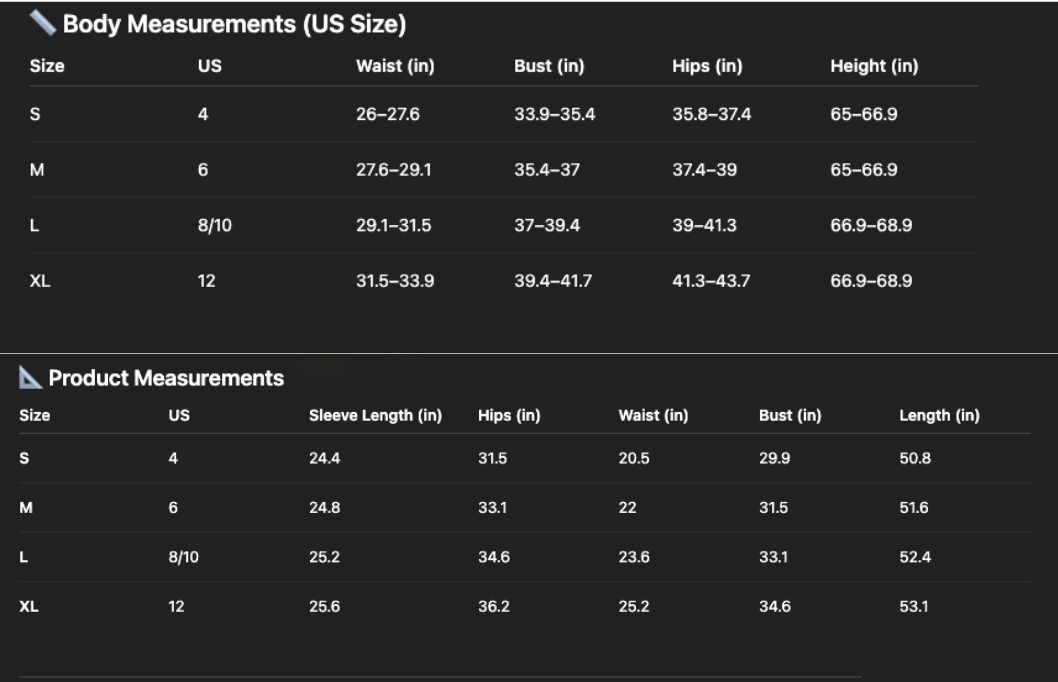This screenshot has width=1058, height=682.
Task: Select the 33.9–35.4 bust value
Action: [554, 114]
